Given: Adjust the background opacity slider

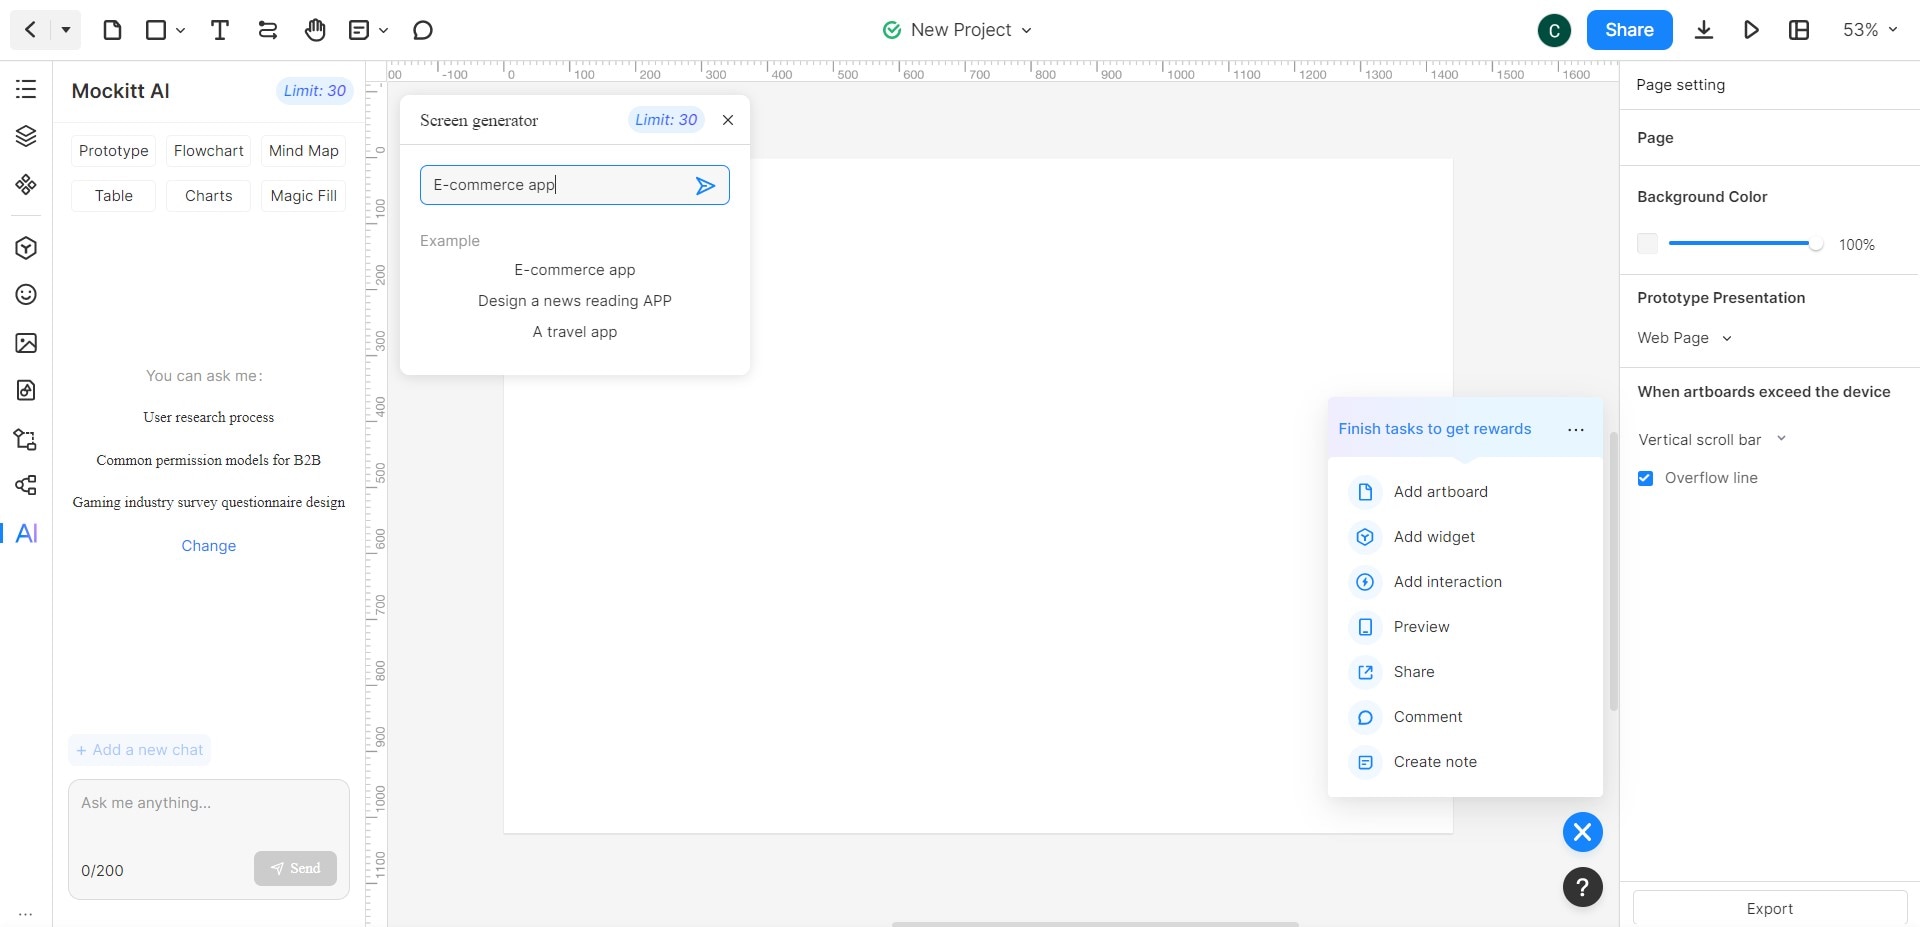Looking at the screenshot, I should pyautogui.click(x=1746, y=244).
